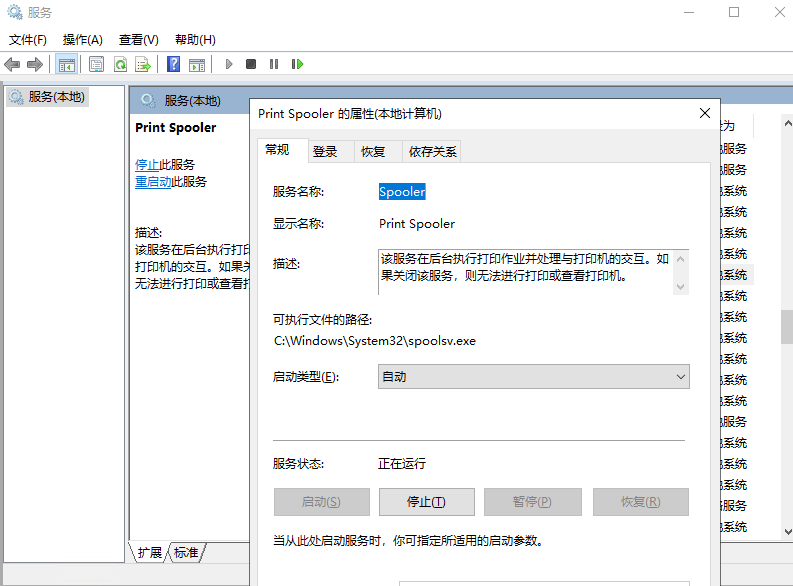The width and height of the screenshot is (793, 586).
Task: Open the 查看(V) menu
Action: click(x=139, y=39)
